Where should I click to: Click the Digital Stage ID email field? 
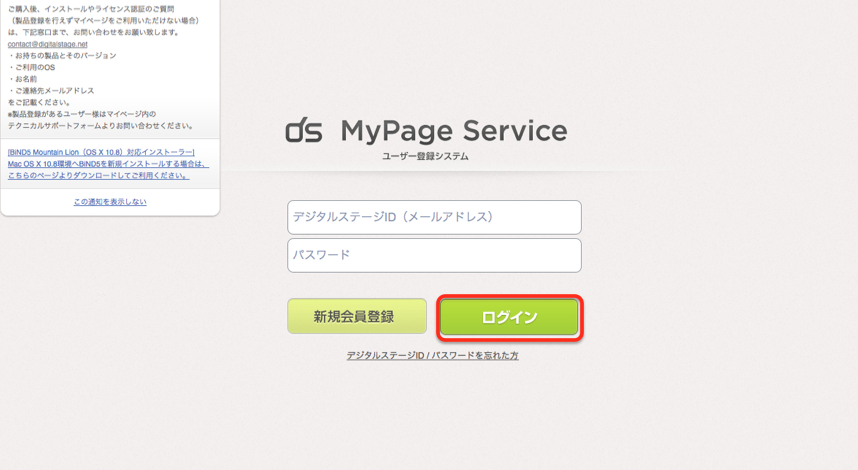[x=434, y=217]
